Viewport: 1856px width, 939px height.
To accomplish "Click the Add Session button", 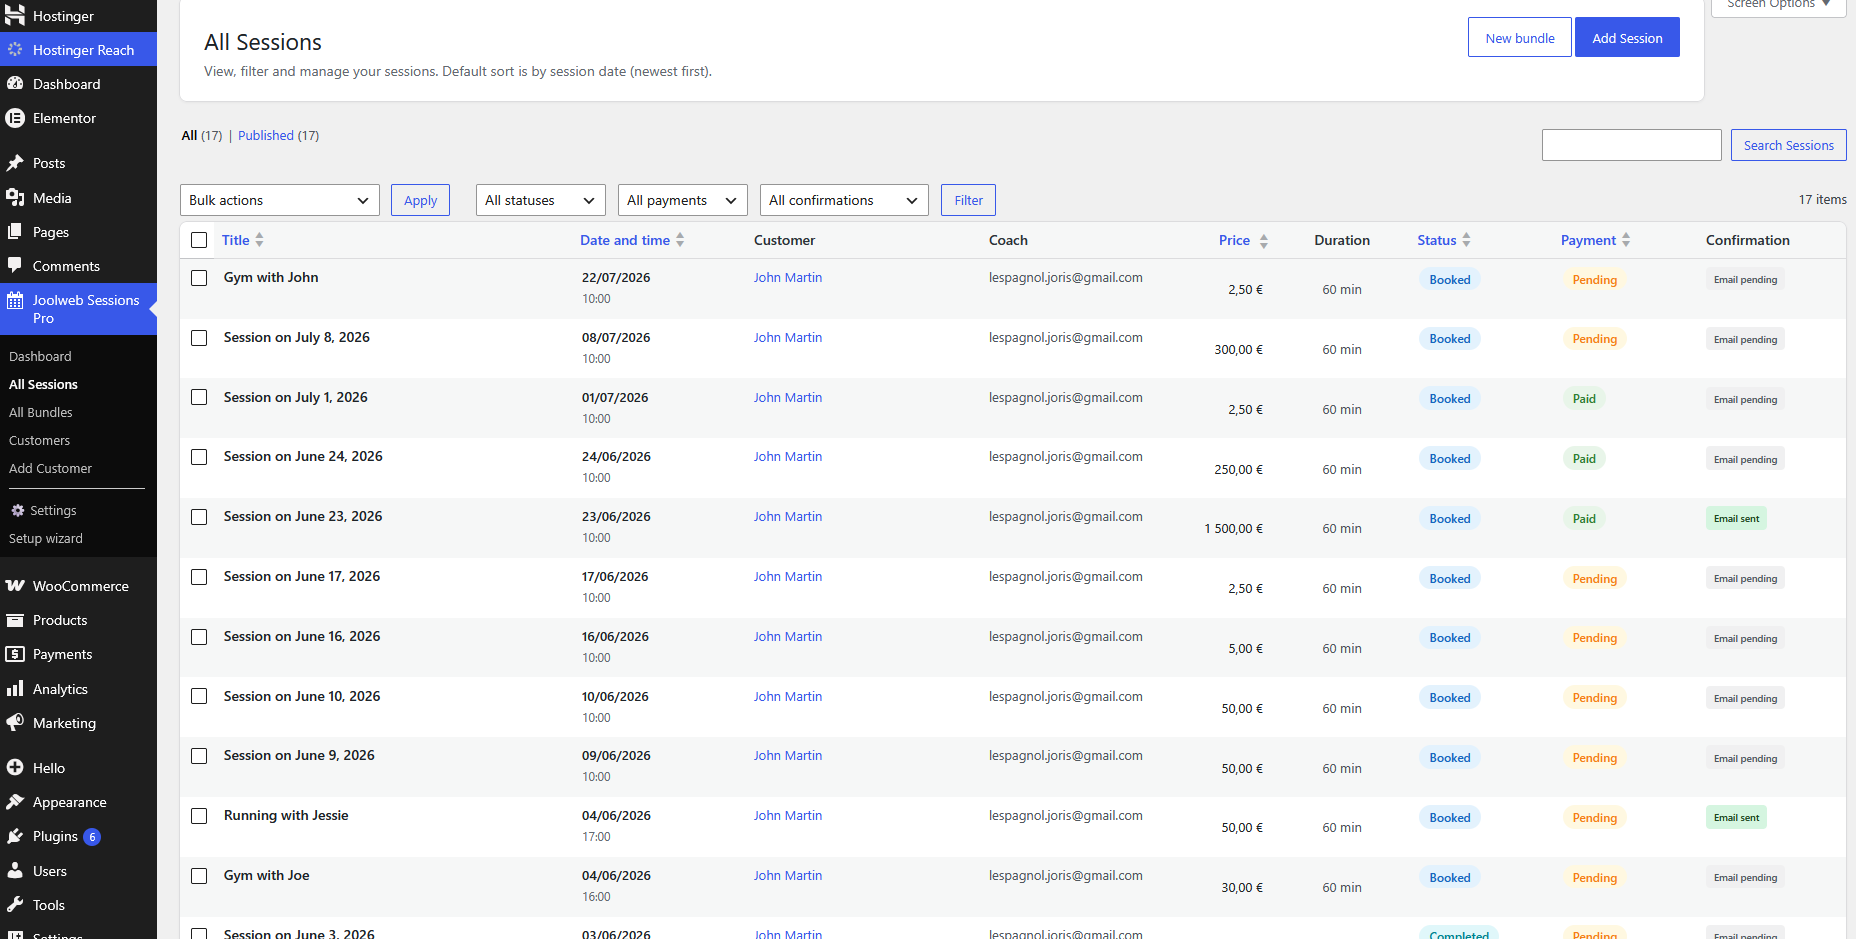I will pyautogui.click(x=1627, y=37).
